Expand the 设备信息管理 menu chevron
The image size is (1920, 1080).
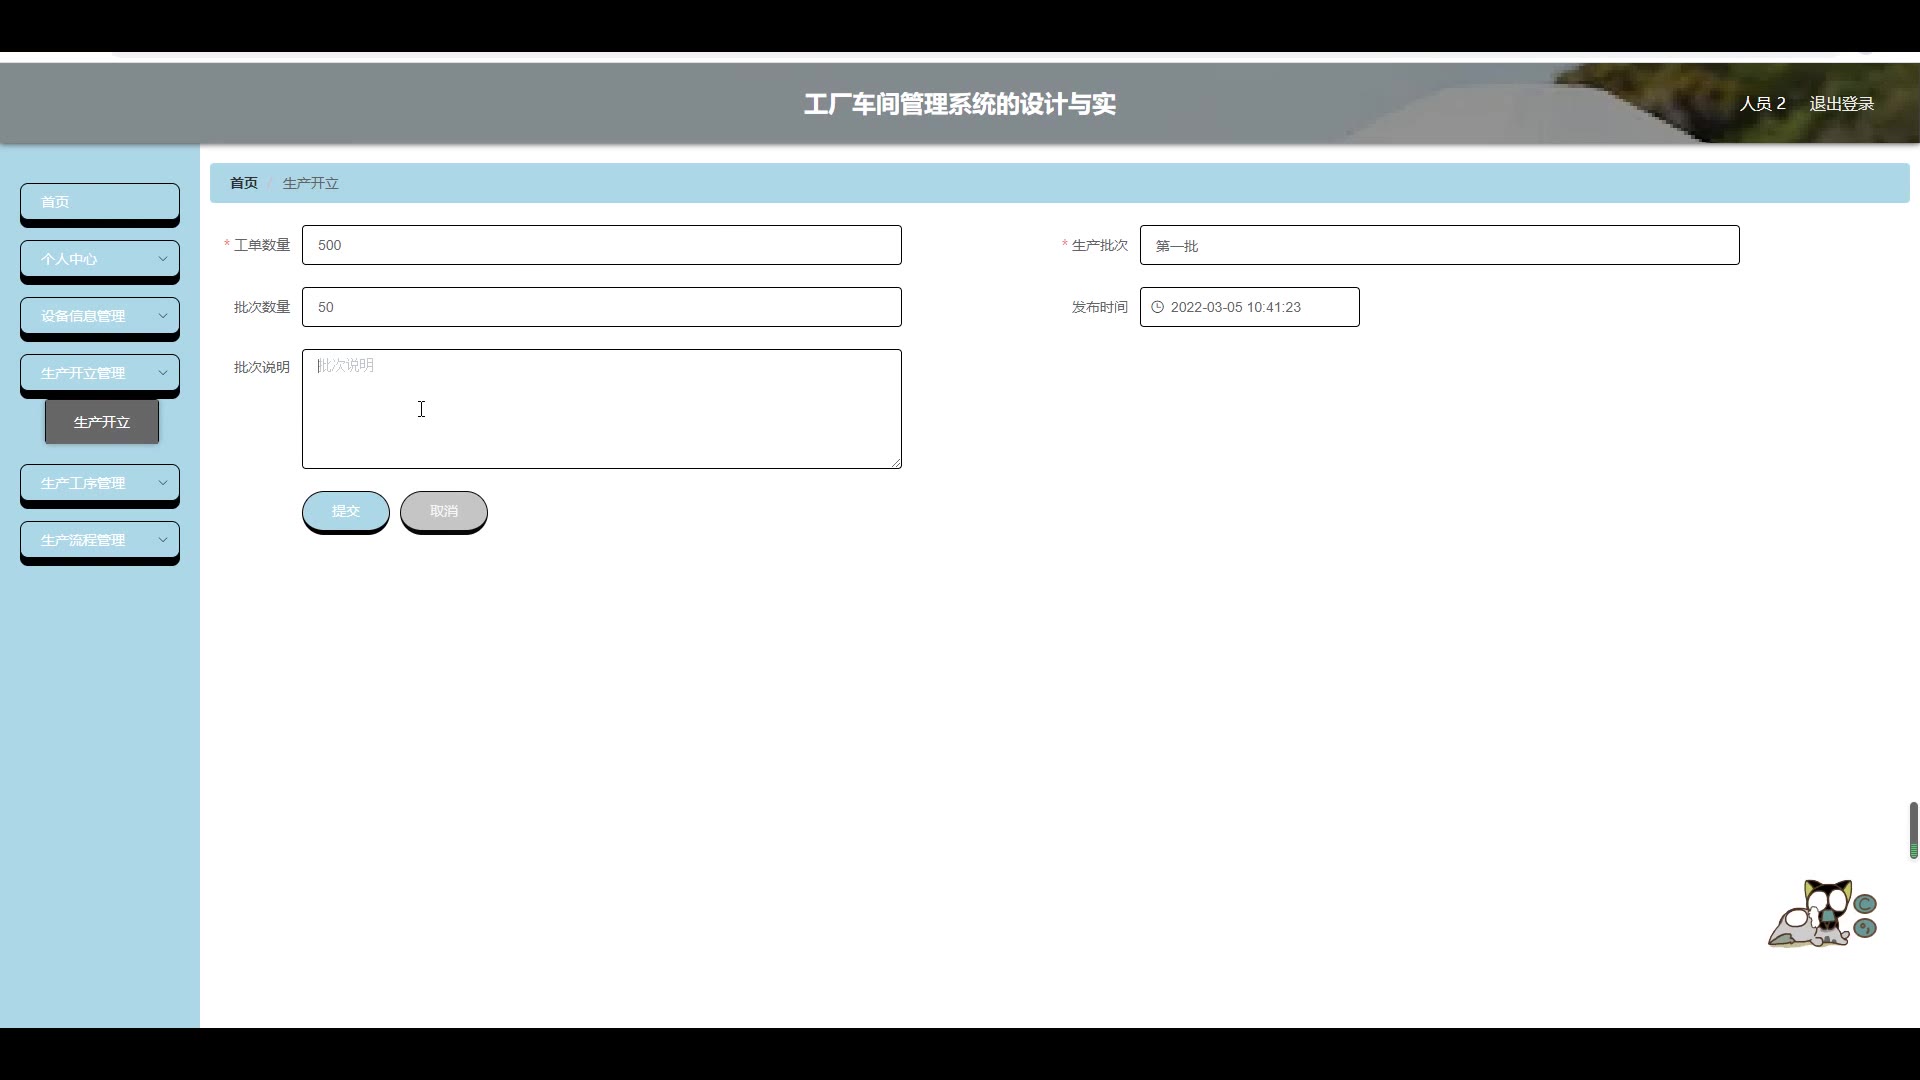tap(163, 316)
